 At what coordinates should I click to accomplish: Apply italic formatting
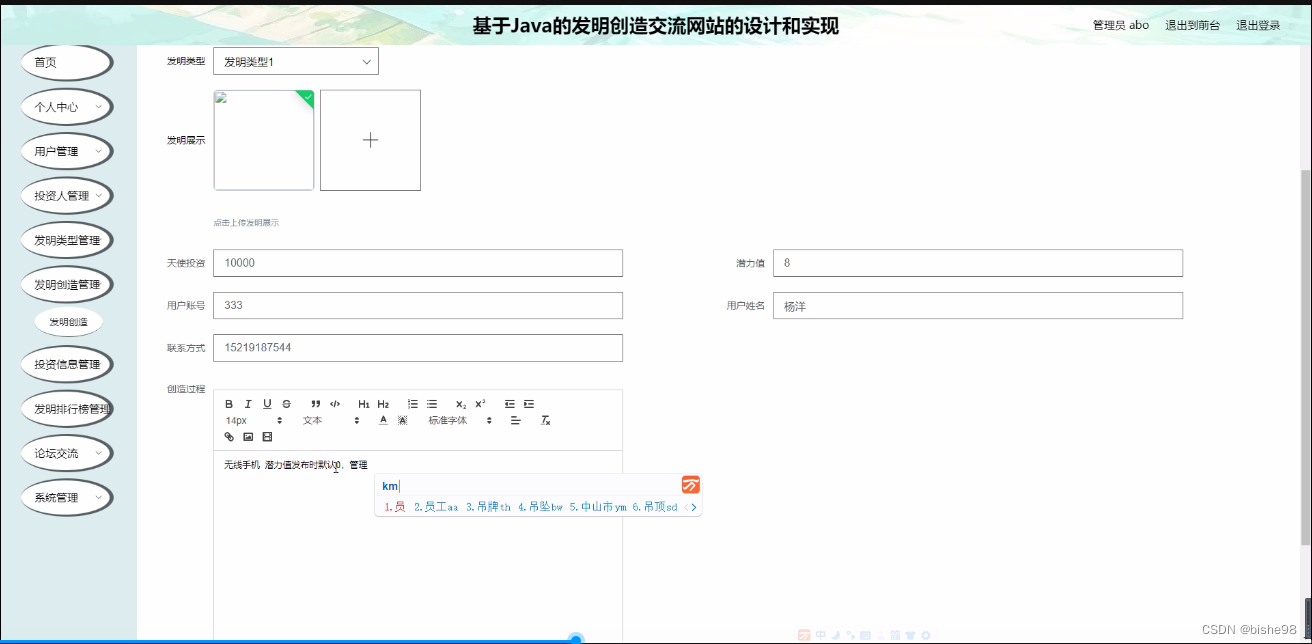click(x=248, y=404)
